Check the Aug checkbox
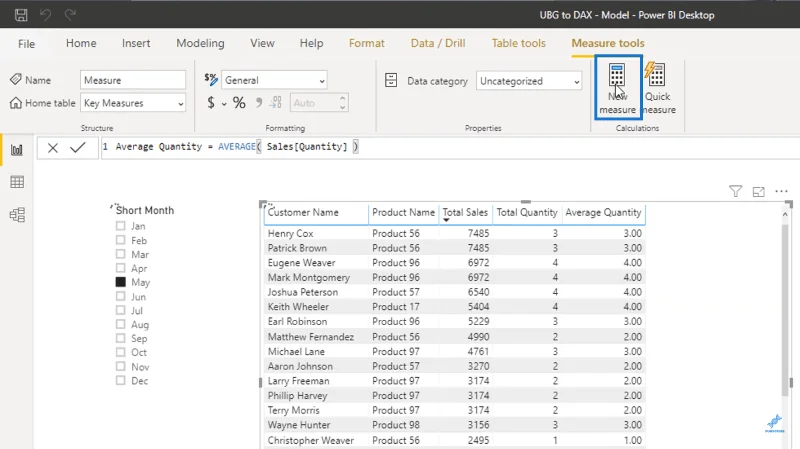This screenshot has height=449, width=800. [x=120, y=324]
